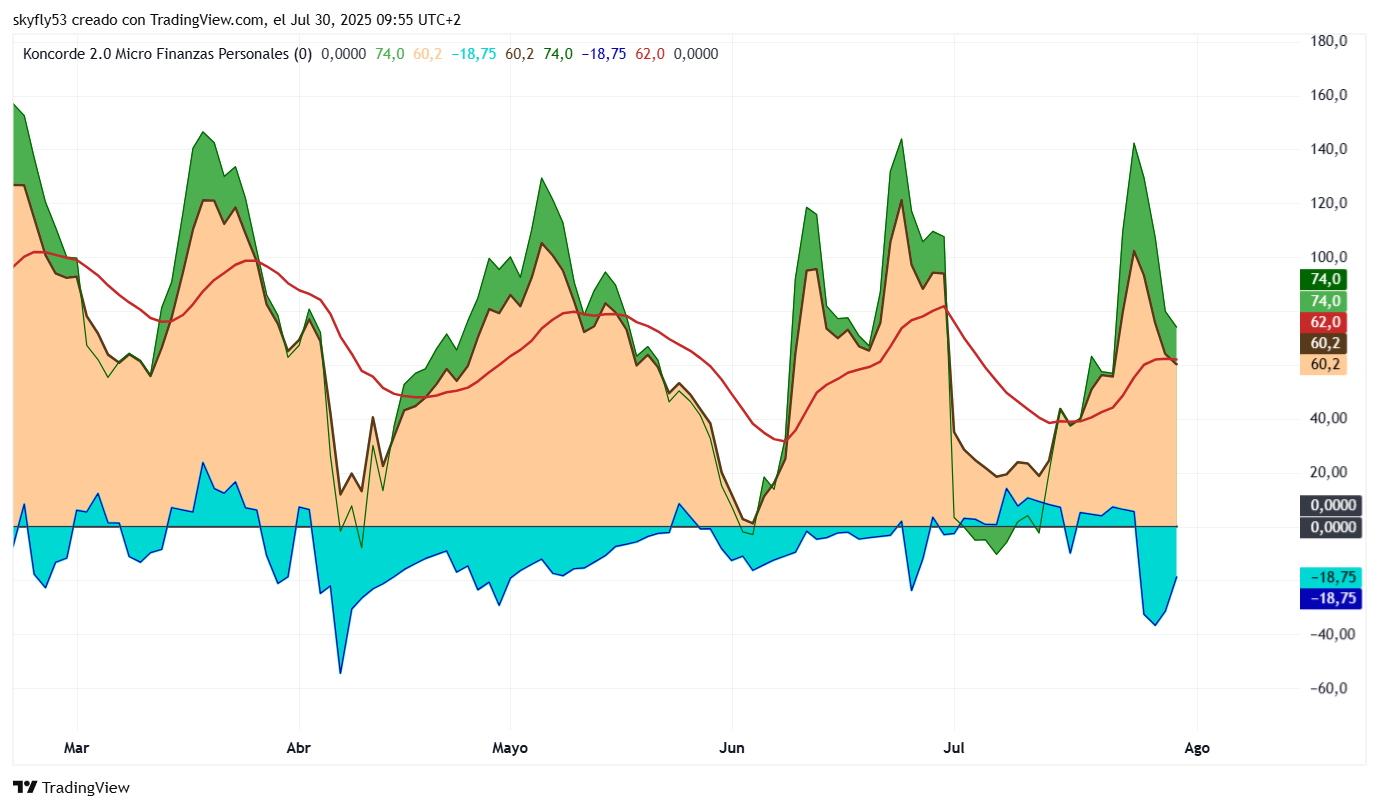Click the Jul label on time axis
The image size is (1379, 809).
(x=953, y=748)
